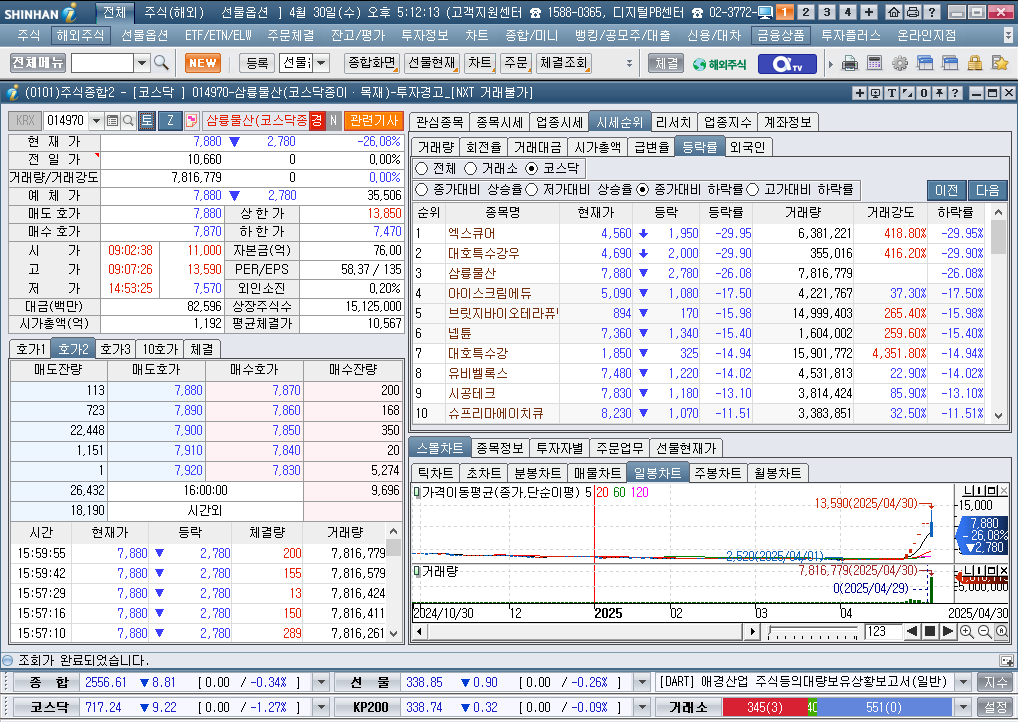The height and width of the screenshot is (722, 1018).
Task: Expand the 코스닥 index ticker dropdown
Action: [321, 706]
